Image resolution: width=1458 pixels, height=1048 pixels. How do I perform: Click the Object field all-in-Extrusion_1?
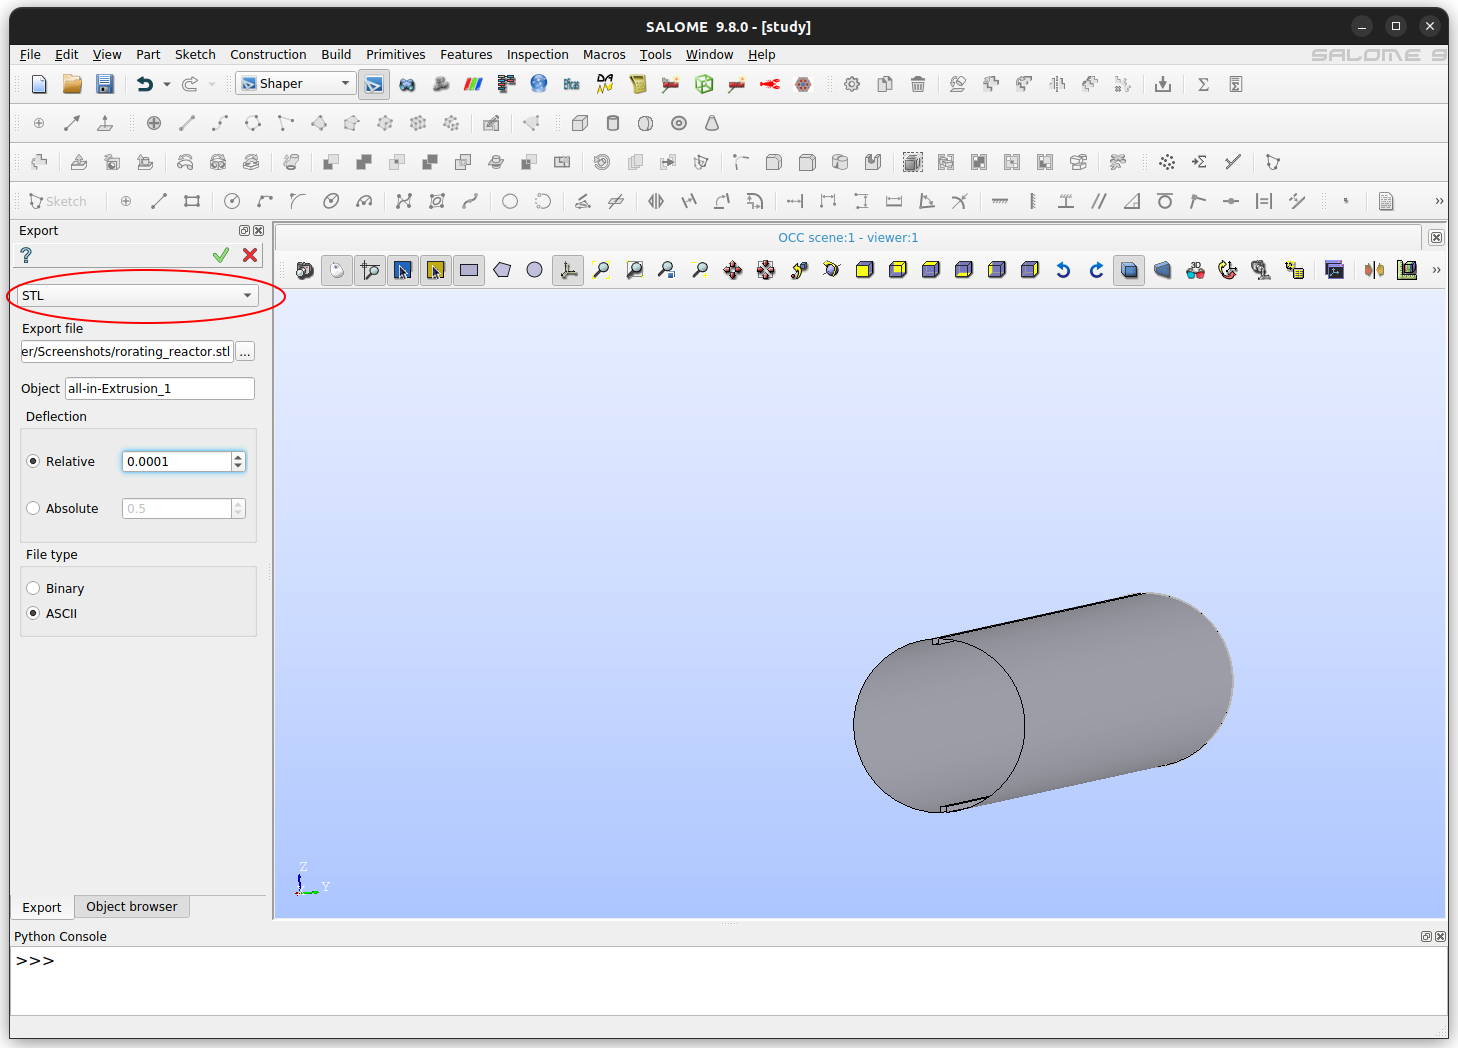pos(160,388)
